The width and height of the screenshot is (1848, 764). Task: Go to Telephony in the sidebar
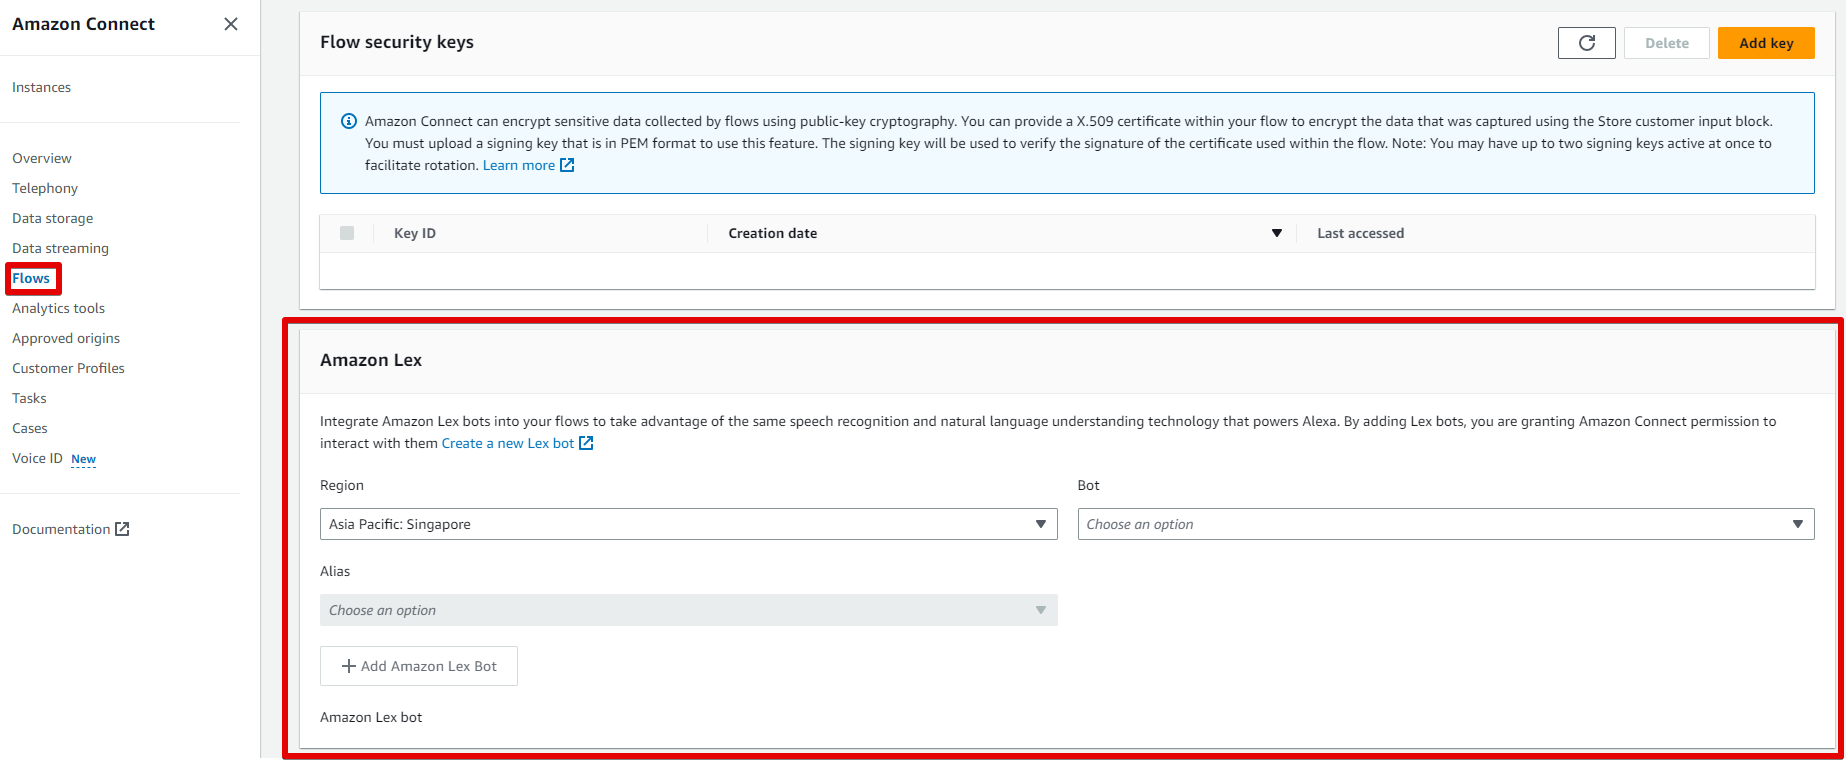(x=45, y=188)
